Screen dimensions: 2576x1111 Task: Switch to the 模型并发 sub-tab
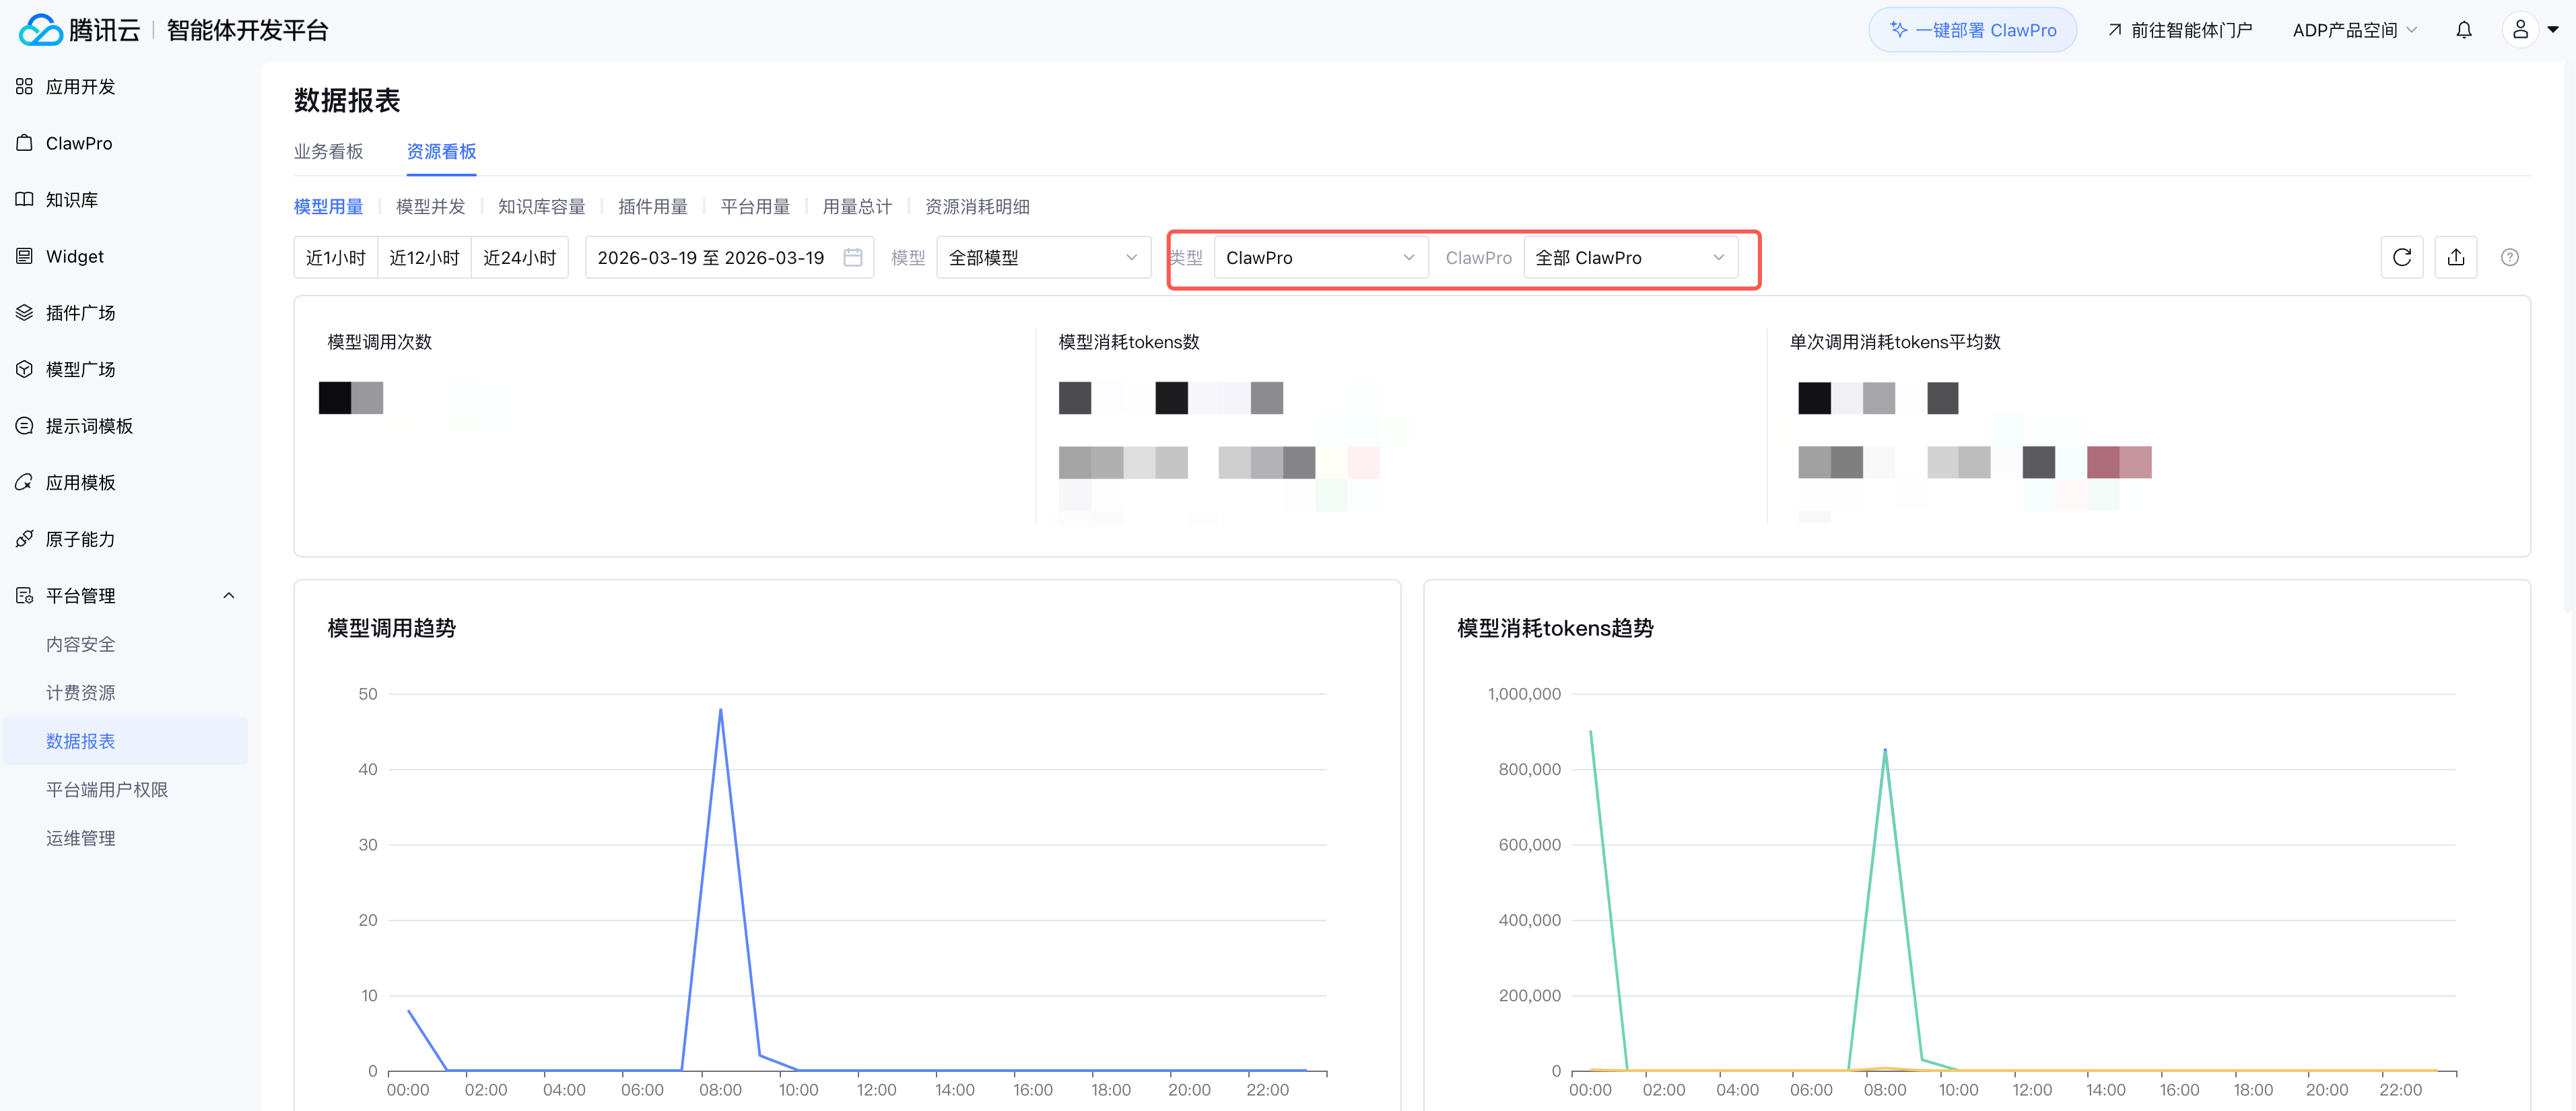point(430,206)
